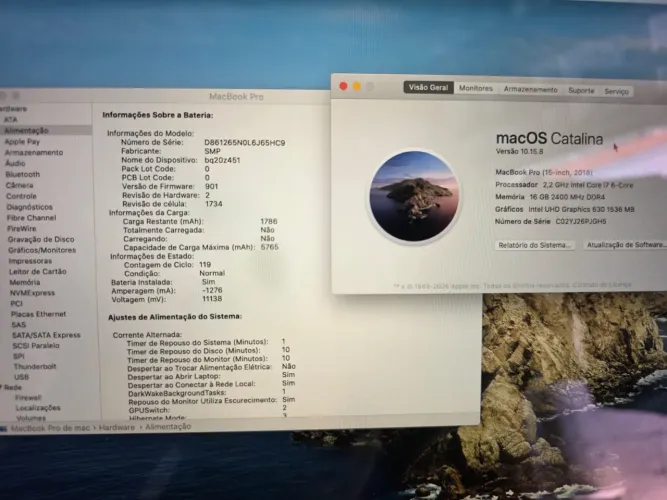The image size is (667, 500).
Task: Click the Condição value Normal
Action: (x=212, y=273)
